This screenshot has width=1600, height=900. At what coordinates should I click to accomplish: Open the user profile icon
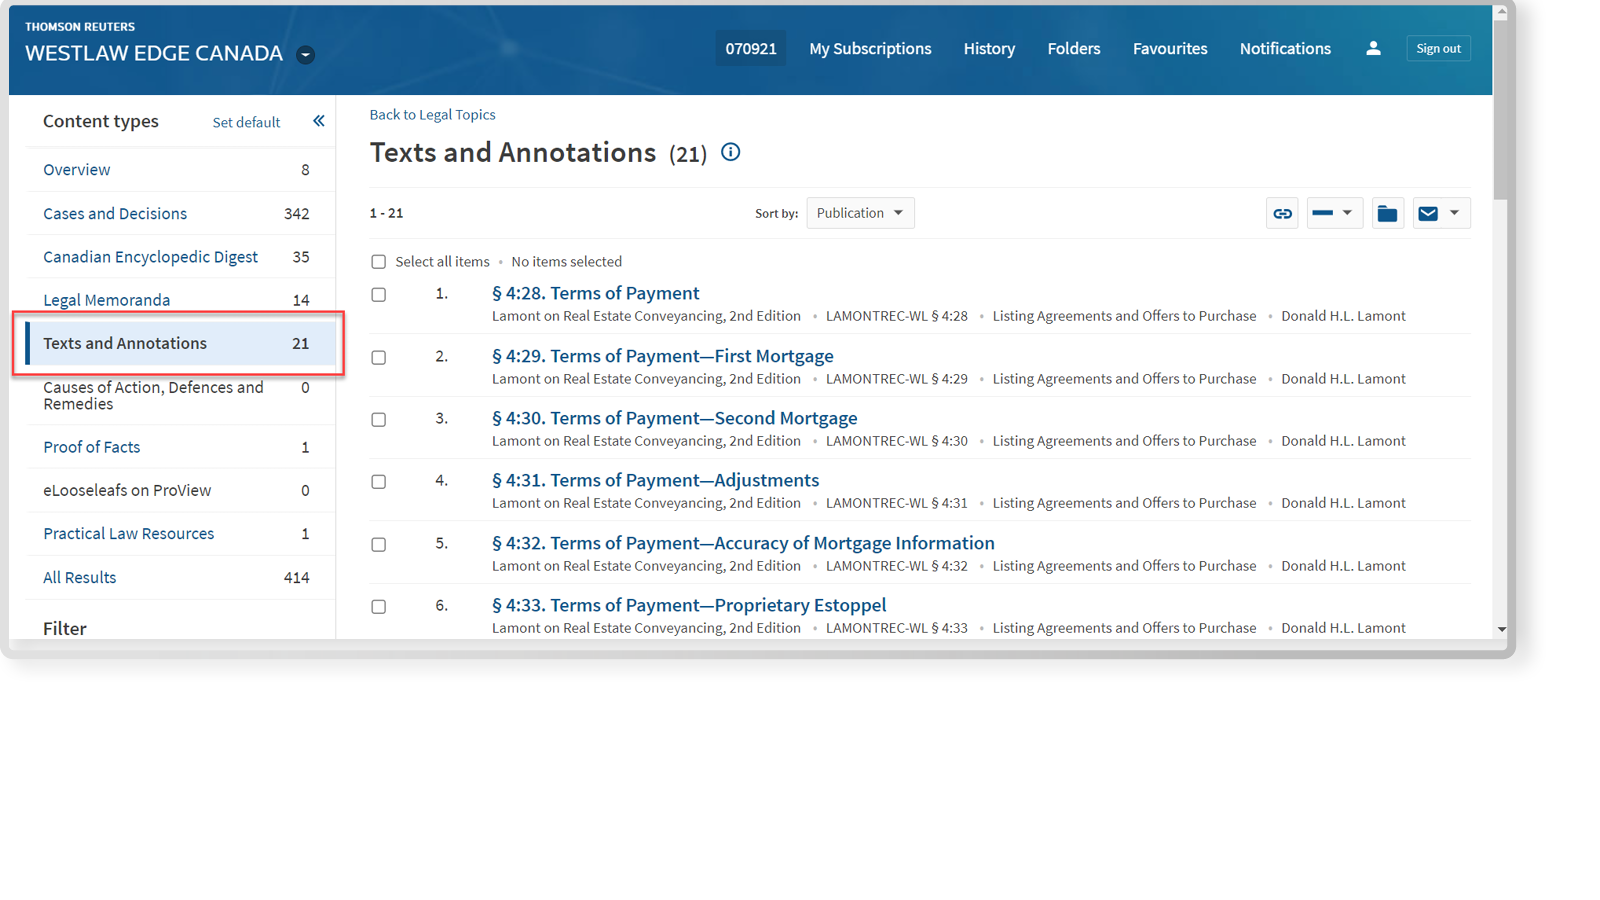click(x=1373, y=48)
